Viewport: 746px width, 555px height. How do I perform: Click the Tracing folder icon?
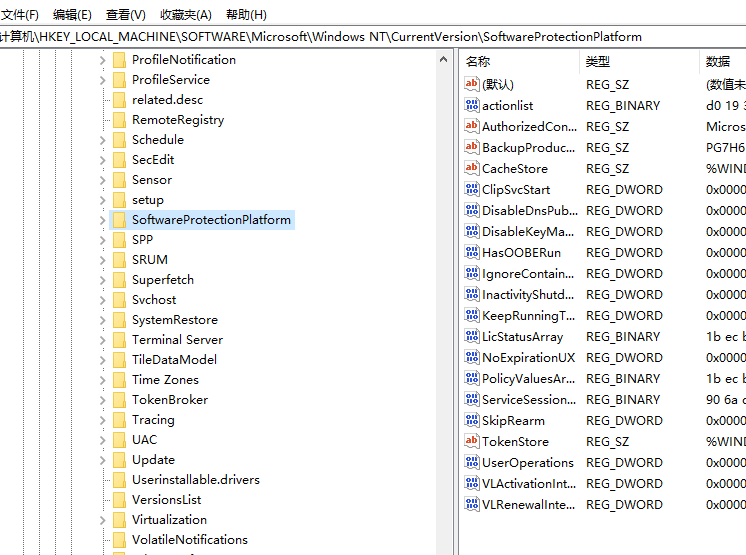pos(119,419)
